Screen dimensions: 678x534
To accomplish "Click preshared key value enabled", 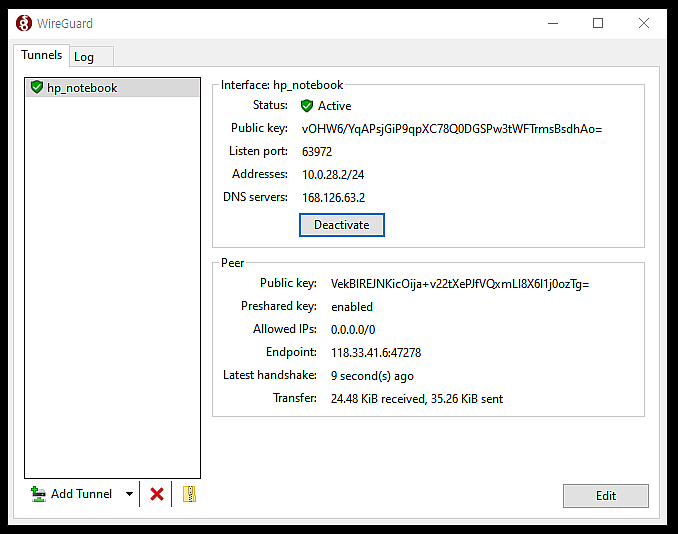I will coord(352,307).
